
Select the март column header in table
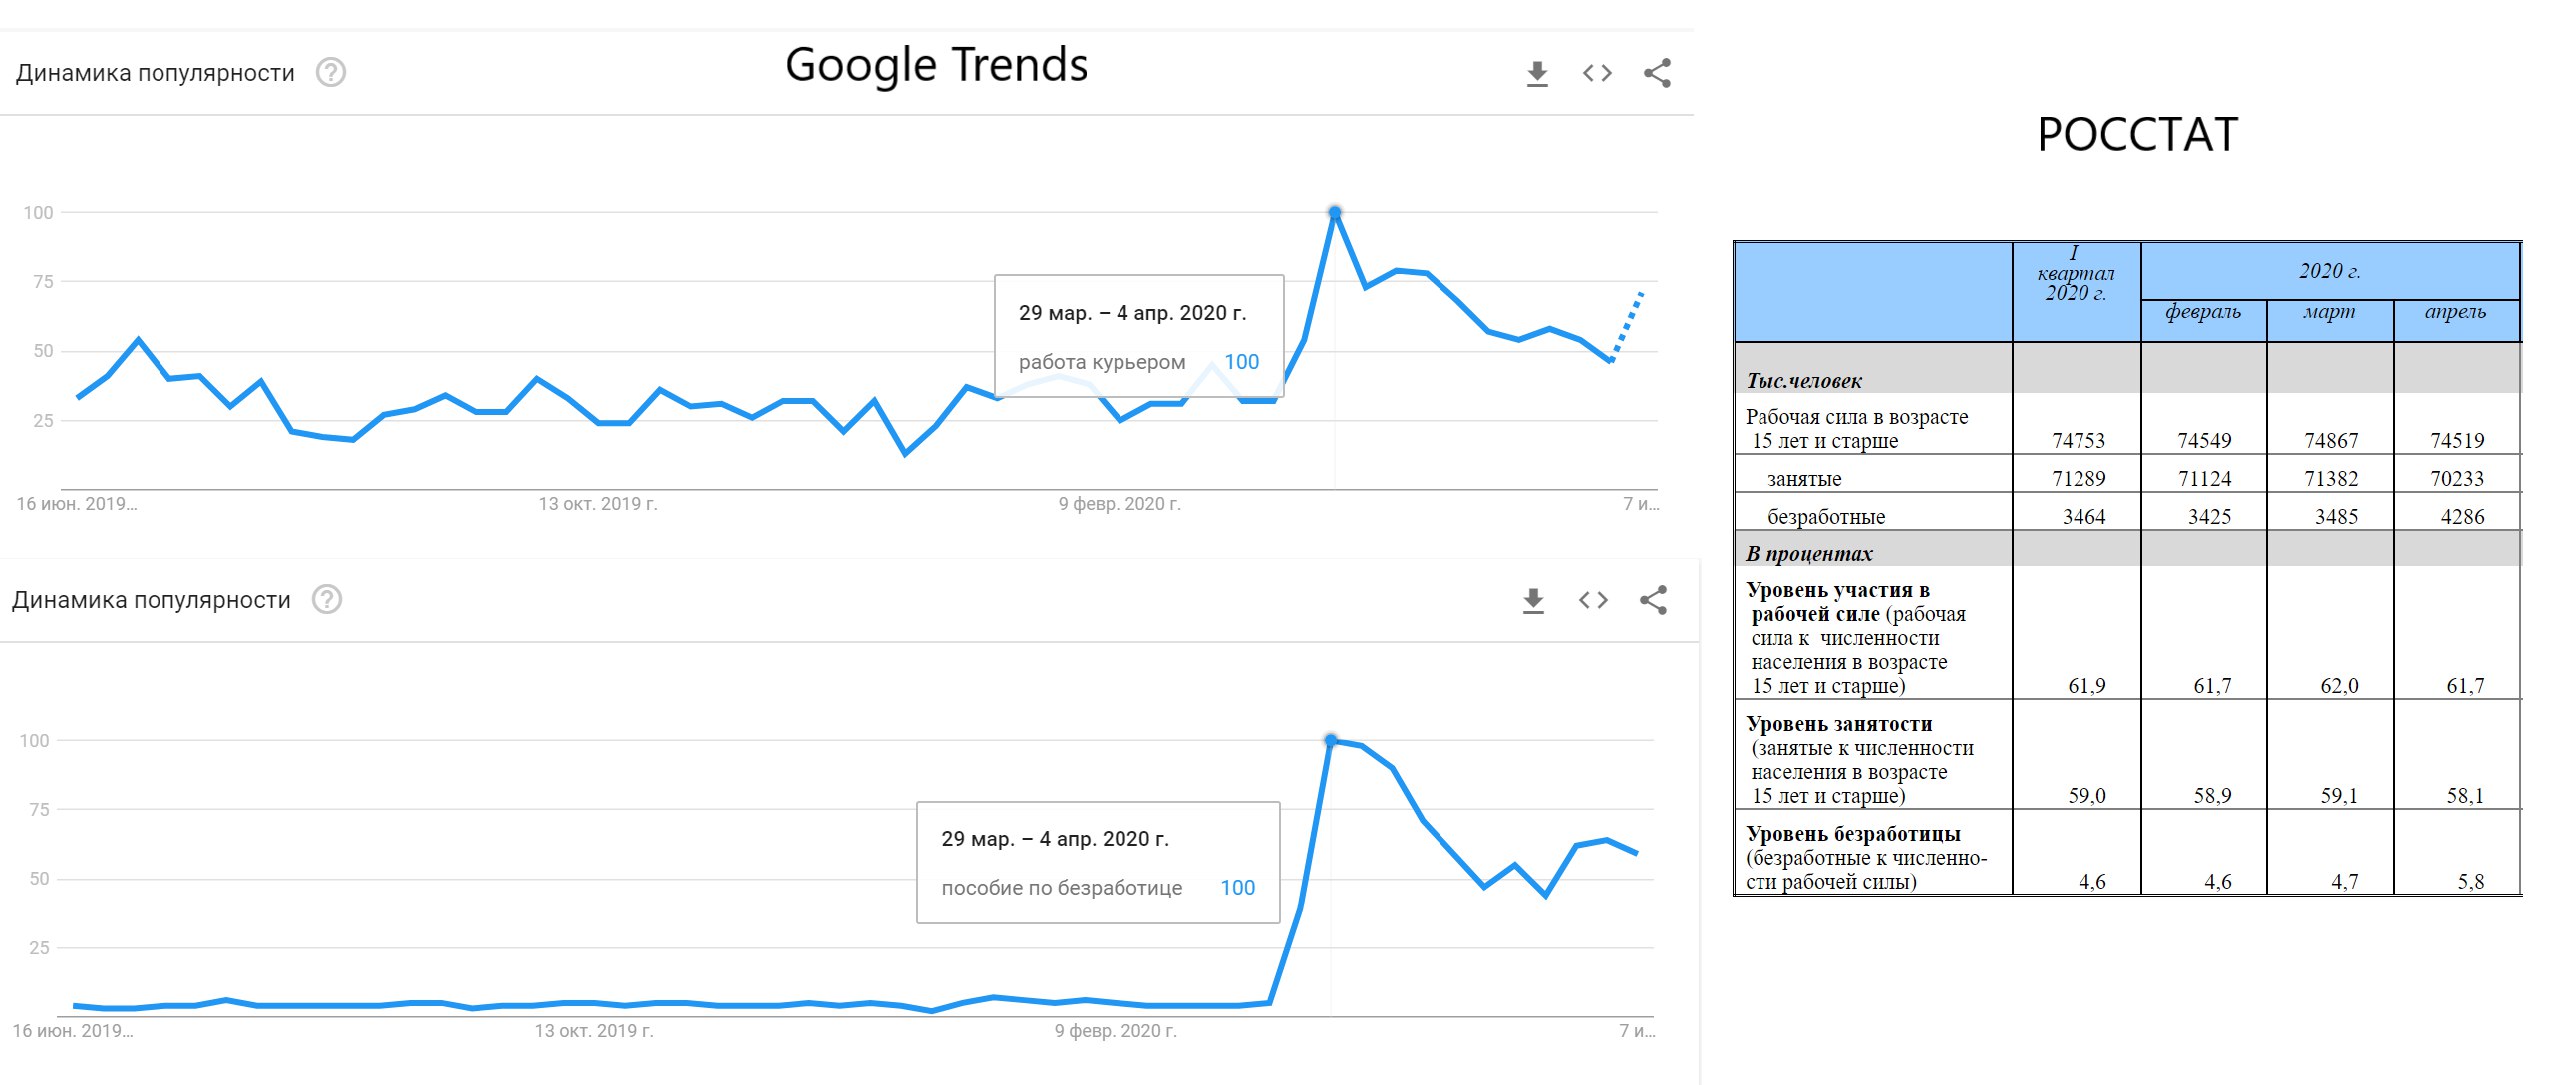pyautogui.click(x=2329, y=311)
